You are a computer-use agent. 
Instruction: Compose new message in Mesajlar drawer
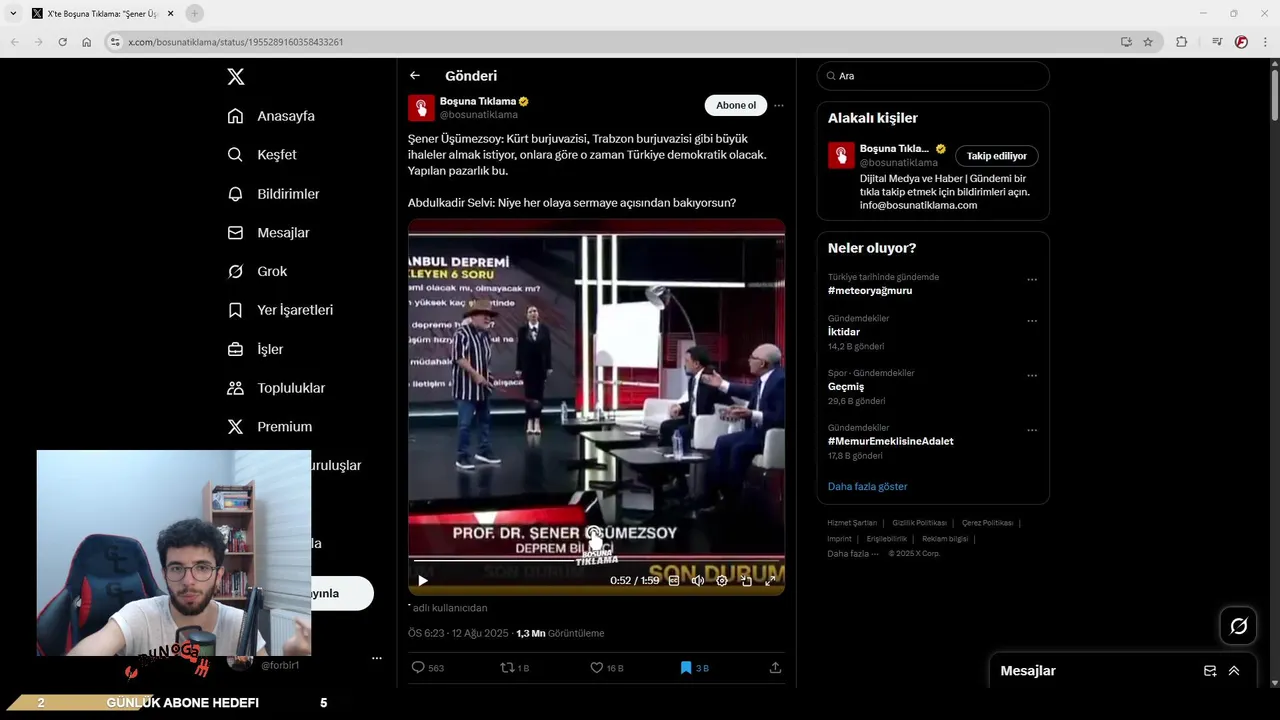1210,671
